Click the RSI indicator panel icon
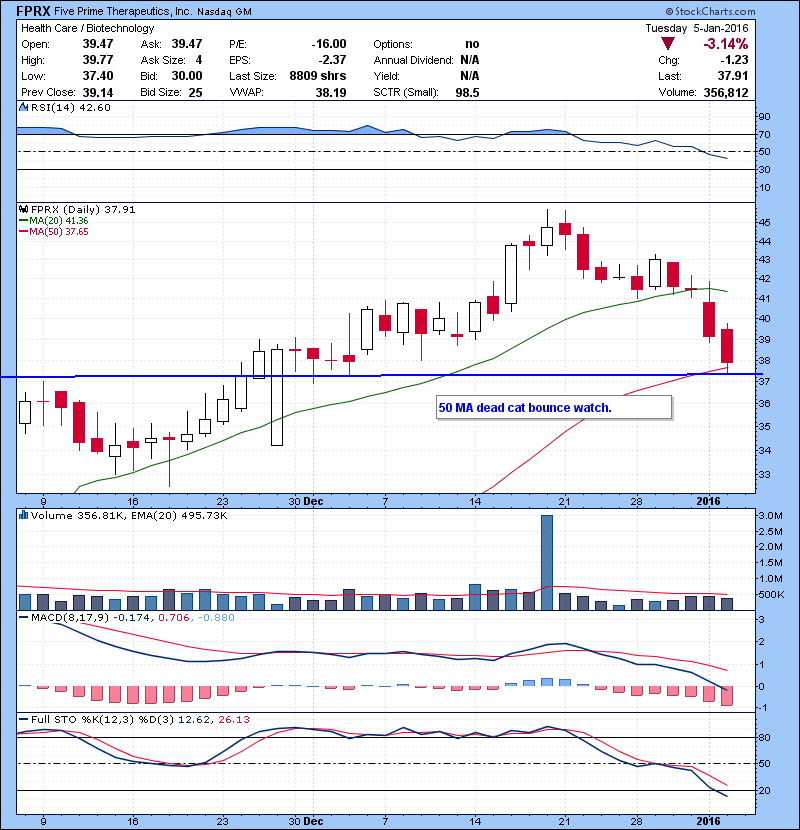 tap(24, 107)
